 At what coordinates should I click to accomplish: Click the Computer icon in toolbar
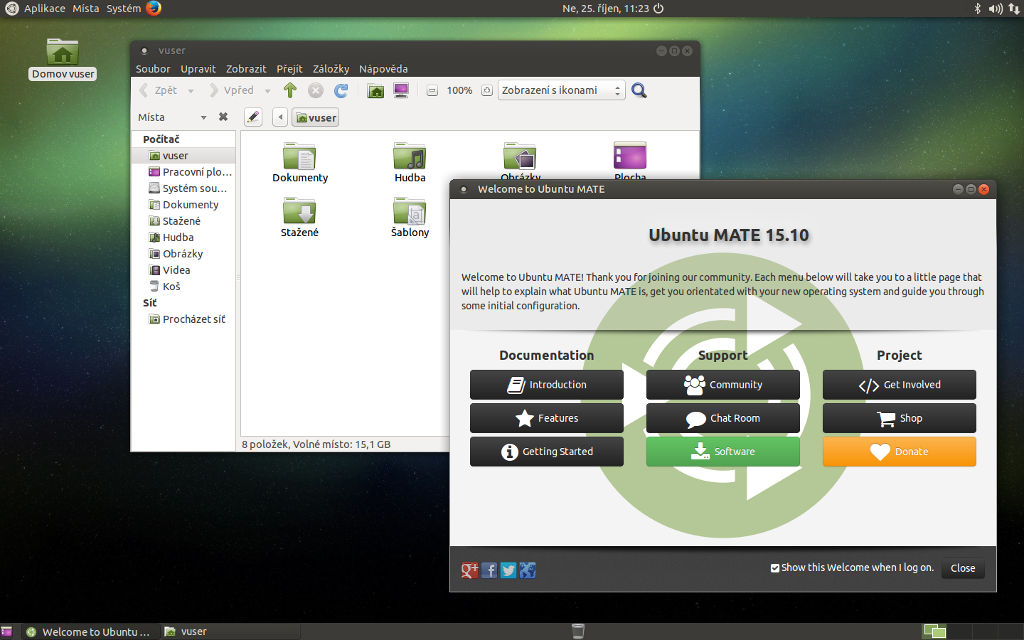pyautogui.click(x=401, y=90)
